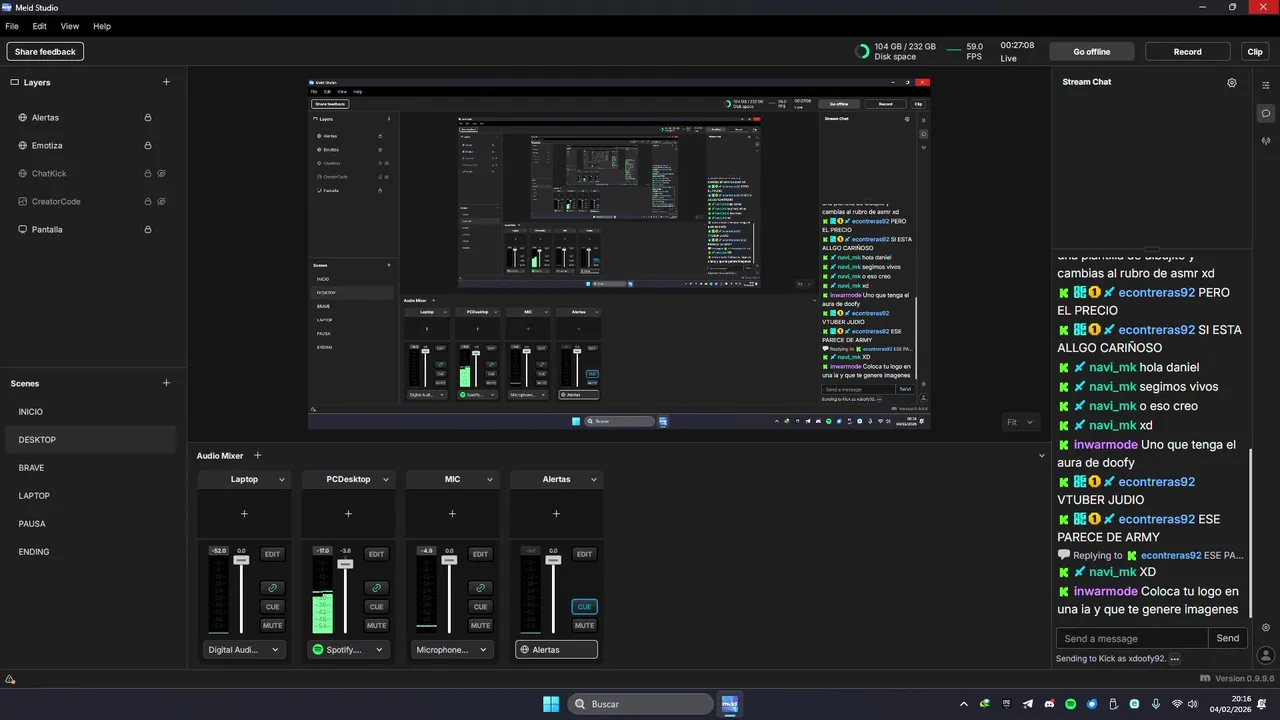Viewport: 1280px width, 720px height.
Task: Open the three-dots menu beside Sending to Kick
Action: click(x=1175, y=659)
